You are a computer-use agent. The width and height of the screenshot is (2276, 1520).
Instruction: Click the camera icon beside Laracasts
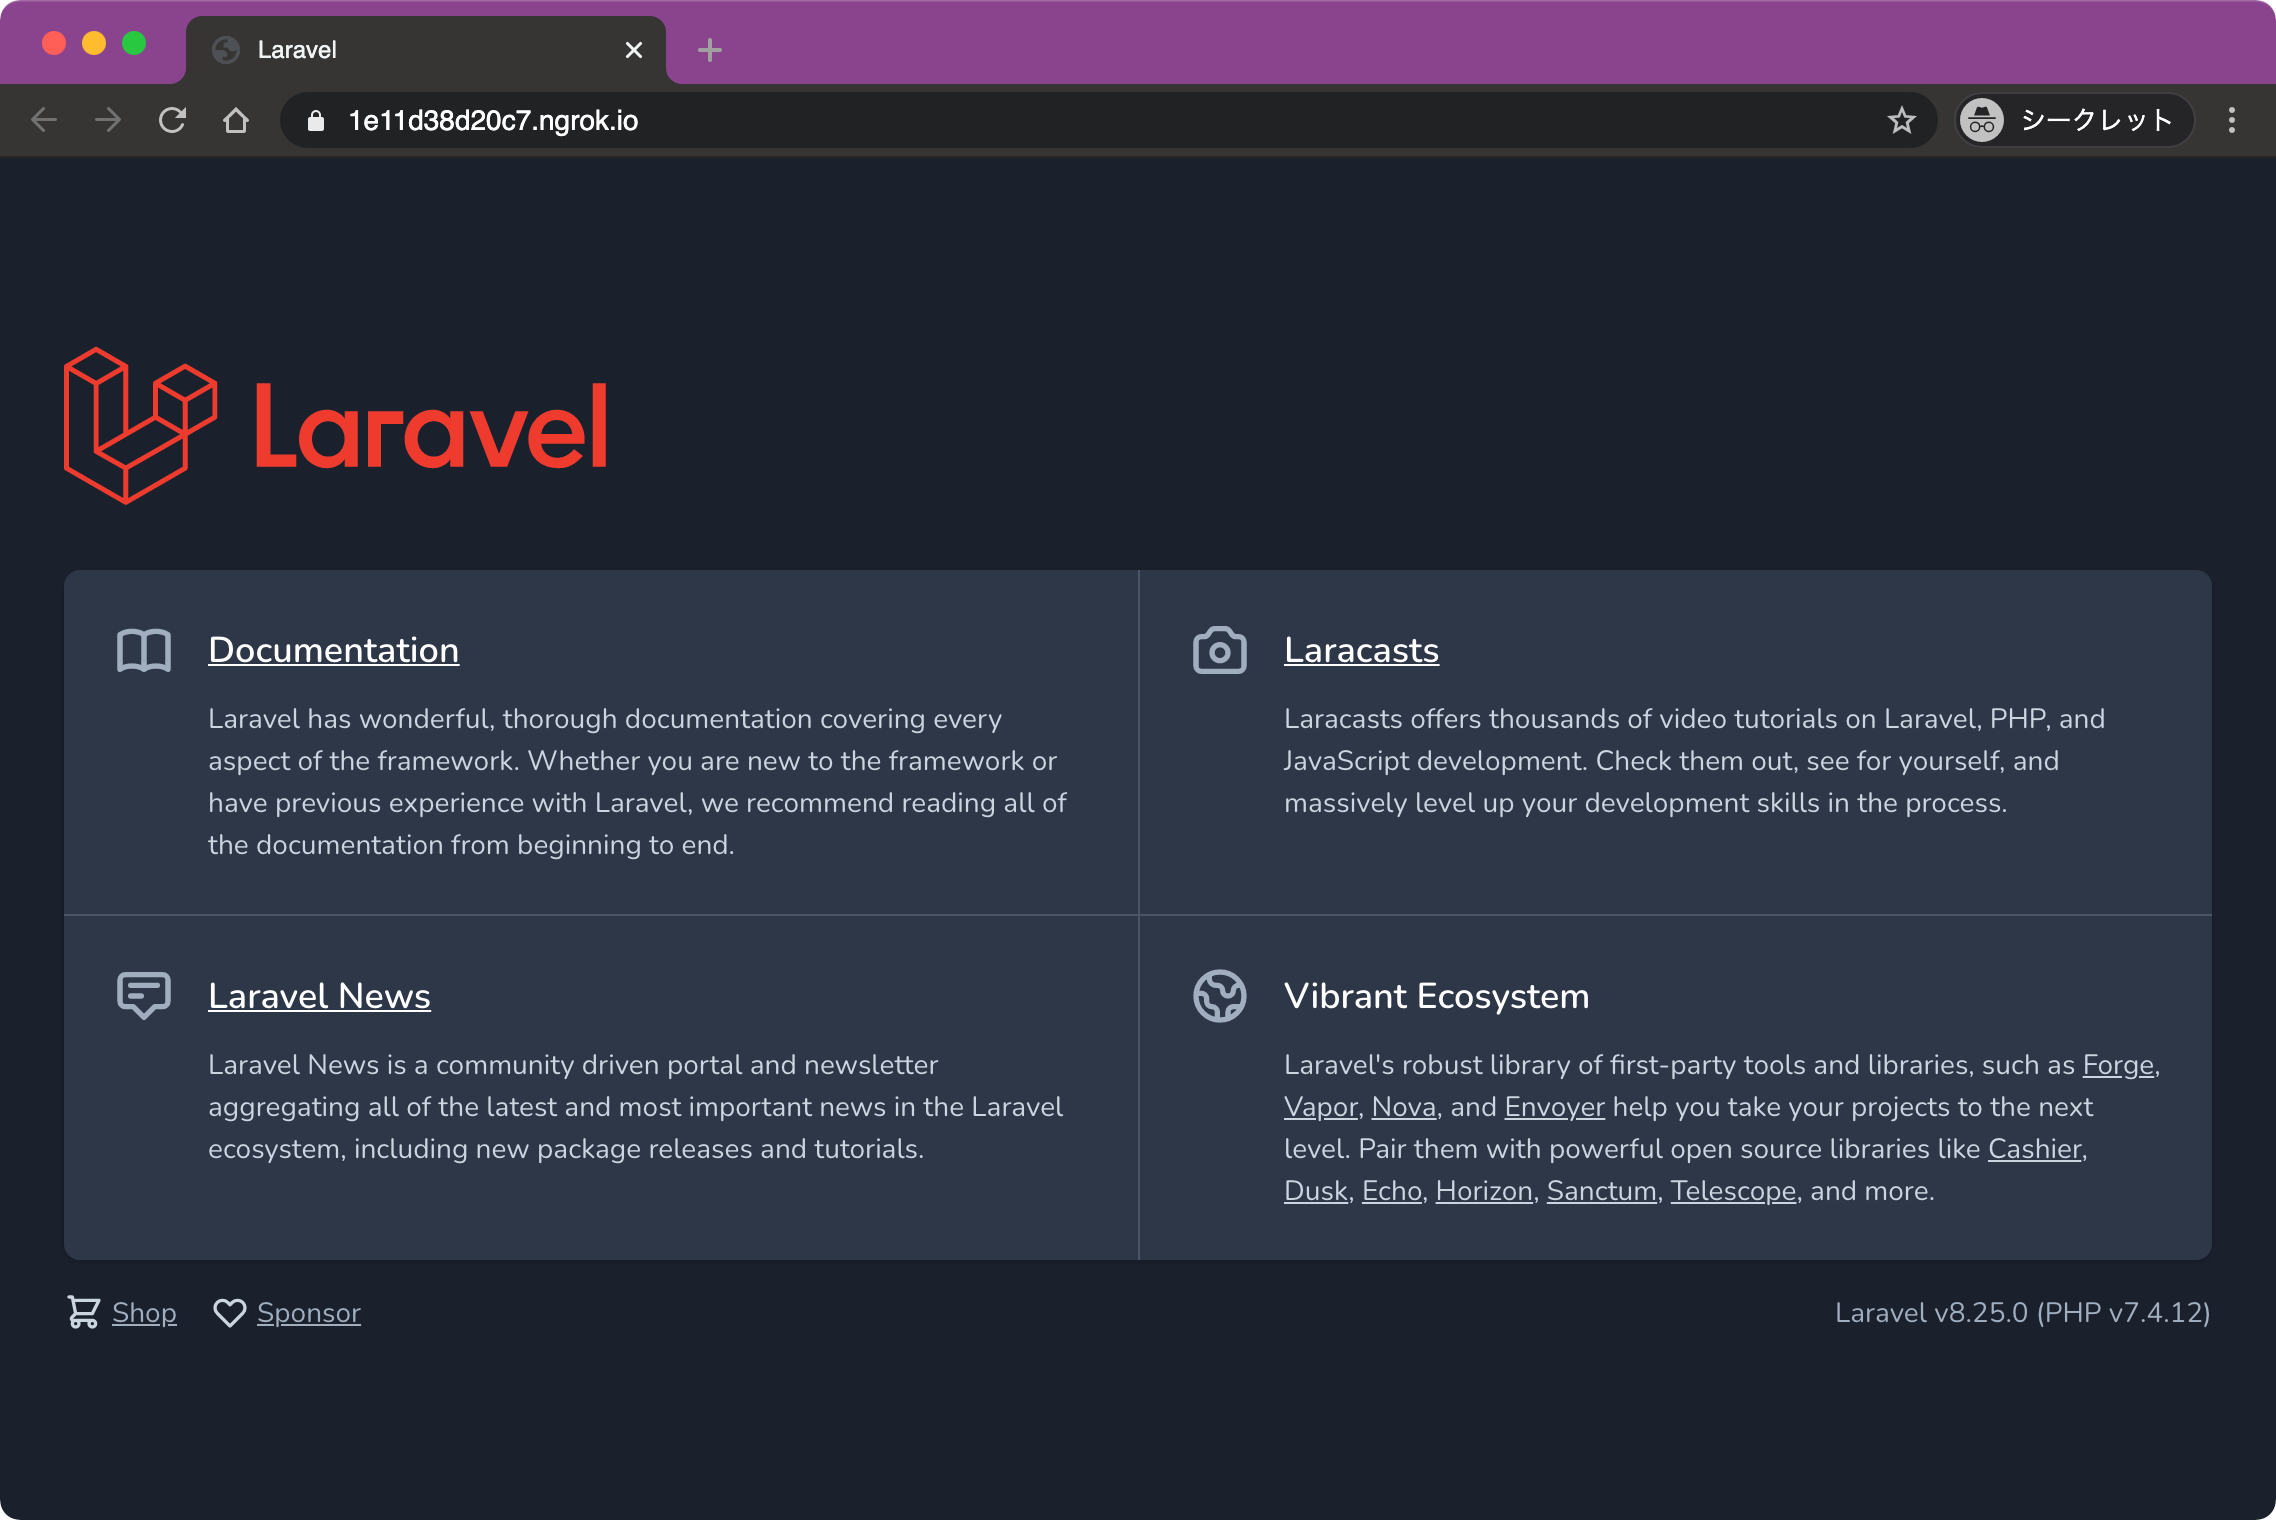pyautogui.click(x=1219, y=651)
